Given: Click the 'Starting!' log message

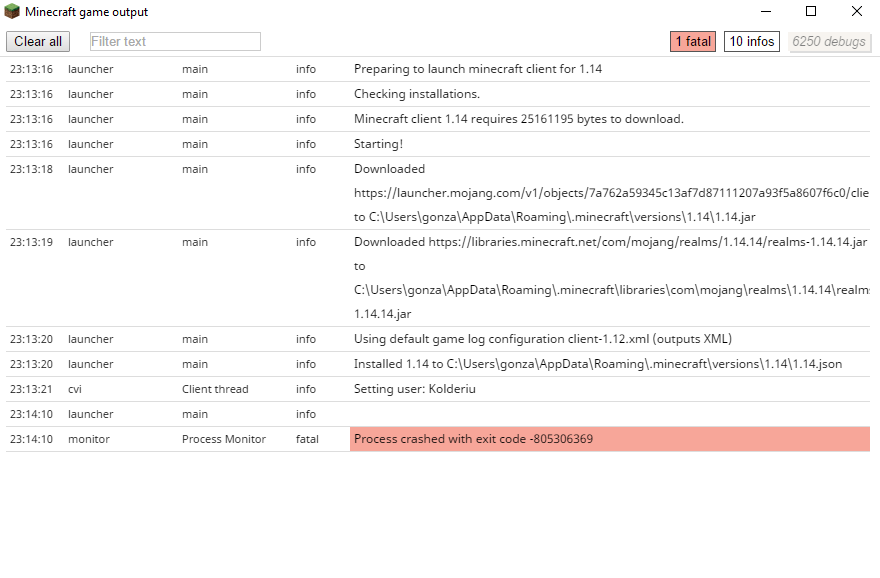Looking at the screenshot, I should coord(378,144).
